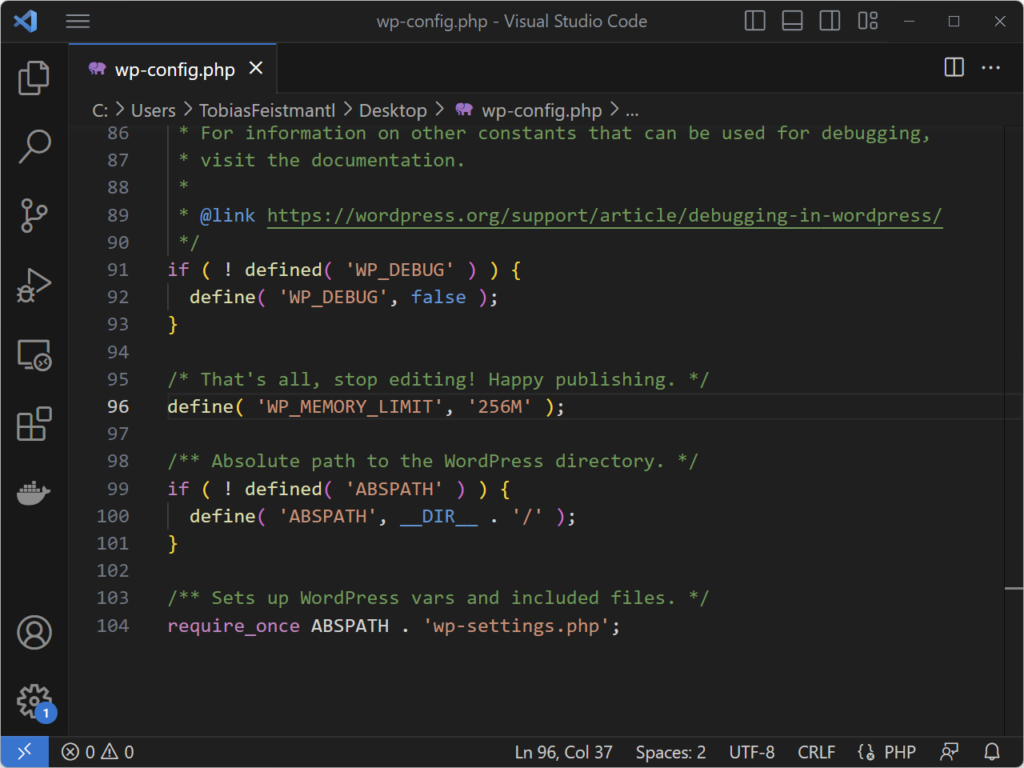The width and height of the screenshot is (1024, 768).
Task: Follow the wordpress.org debugging link
Action: (604, 215)
